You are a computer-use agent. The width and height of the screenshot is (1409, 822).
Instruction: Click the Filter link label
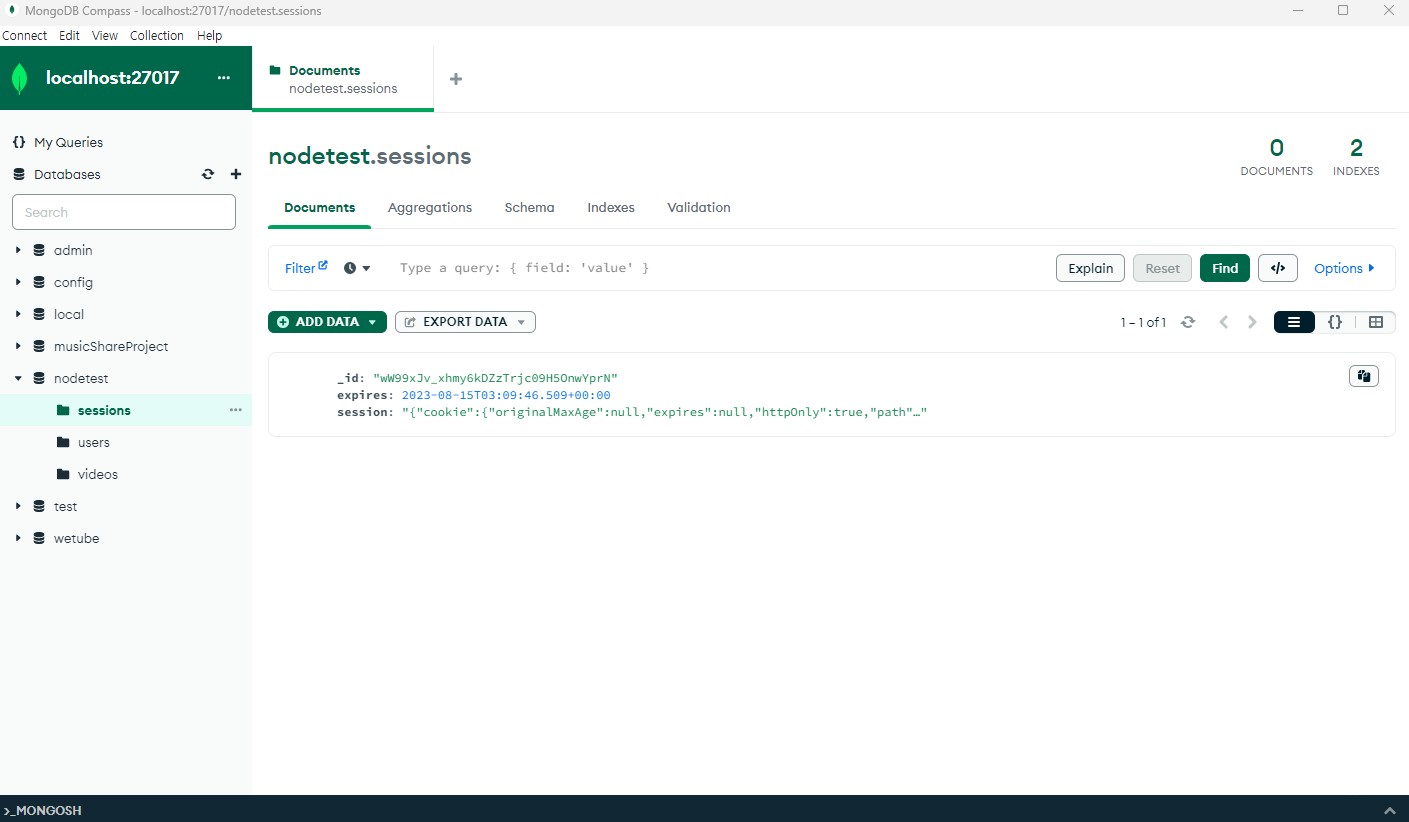pos(300,268)
